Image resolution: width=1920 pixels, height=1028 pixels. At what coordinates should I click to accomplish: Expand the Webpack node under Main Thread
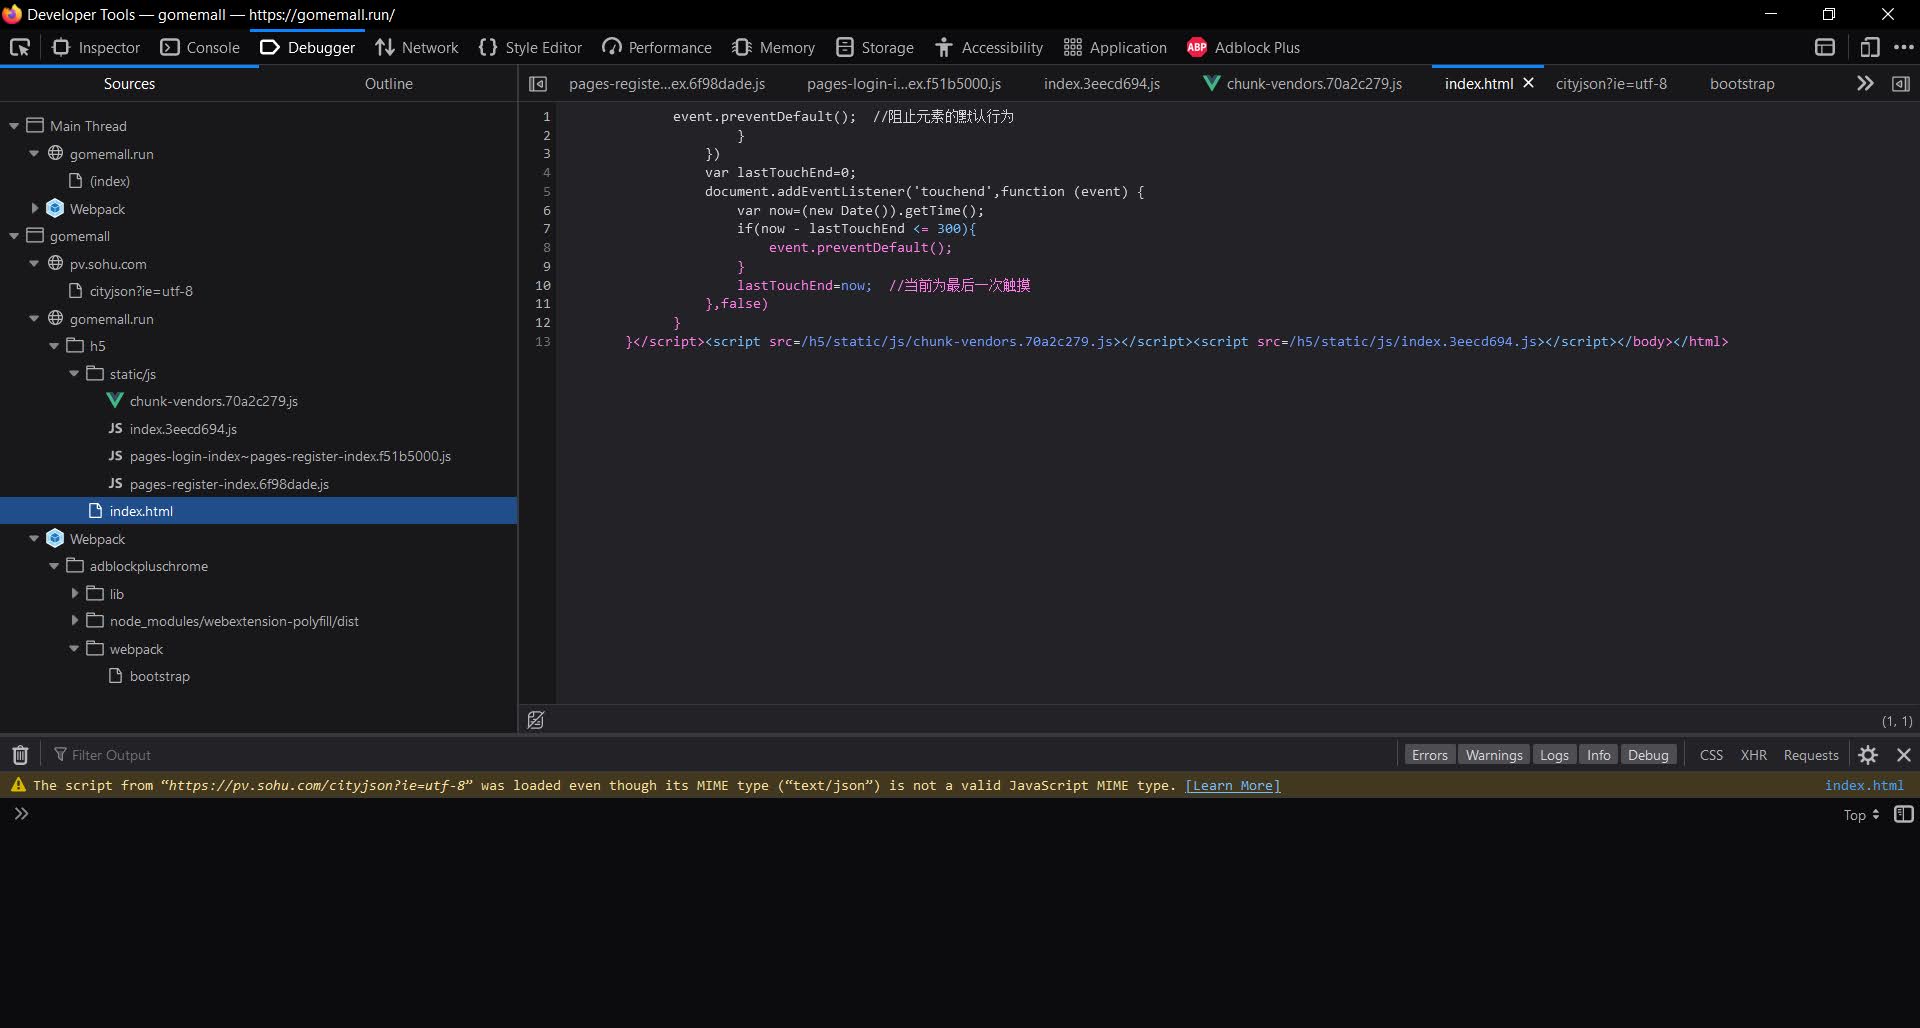(34, 208)
